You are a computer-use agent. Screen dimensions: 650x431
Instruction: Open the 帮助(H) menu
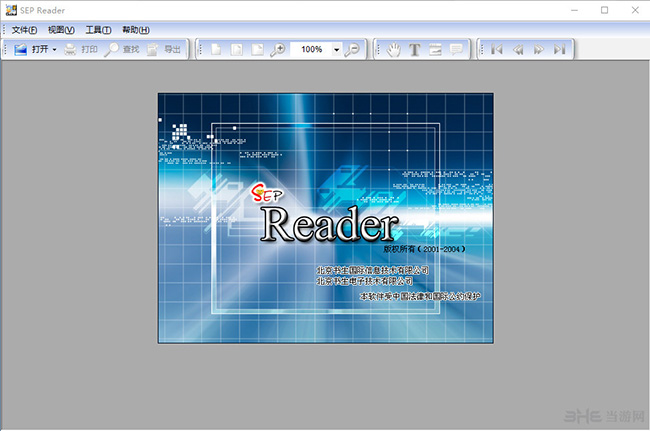click(x=136, y=30)
